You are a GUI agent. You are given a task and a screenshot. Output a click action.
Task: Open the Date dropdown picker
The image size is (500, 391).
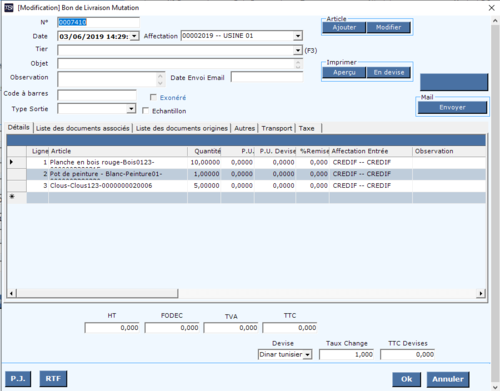tap(134, 36)
